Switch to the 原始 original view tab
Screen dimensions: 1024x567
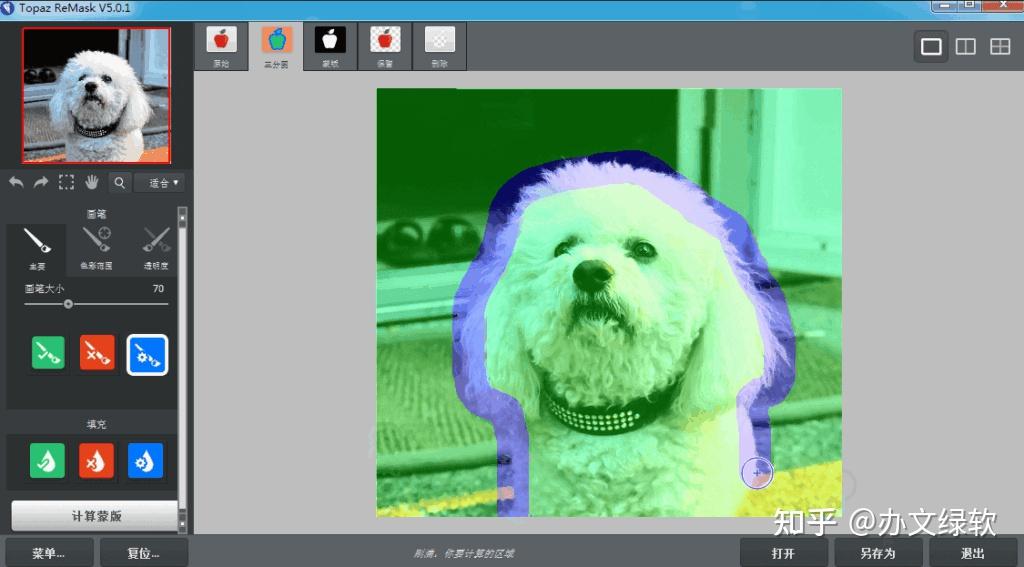[x=220, y=46]
